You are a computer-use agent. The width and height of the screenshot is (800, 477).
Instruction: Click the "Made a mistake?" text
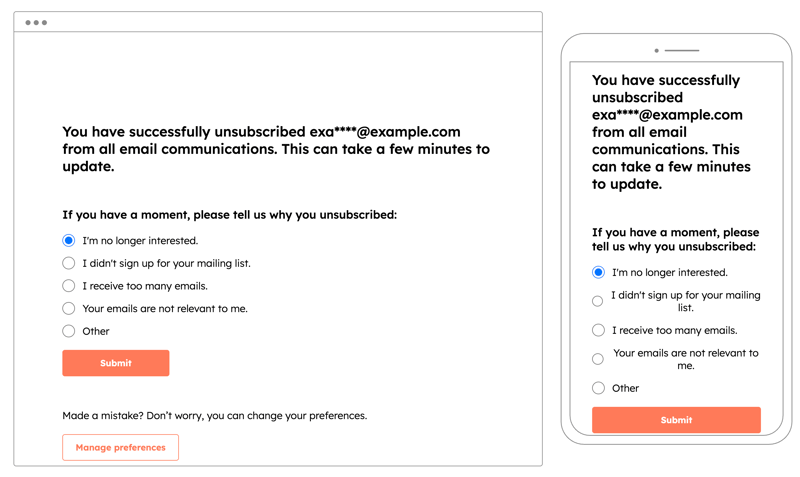pyautogui.click(x=214, y=415)
